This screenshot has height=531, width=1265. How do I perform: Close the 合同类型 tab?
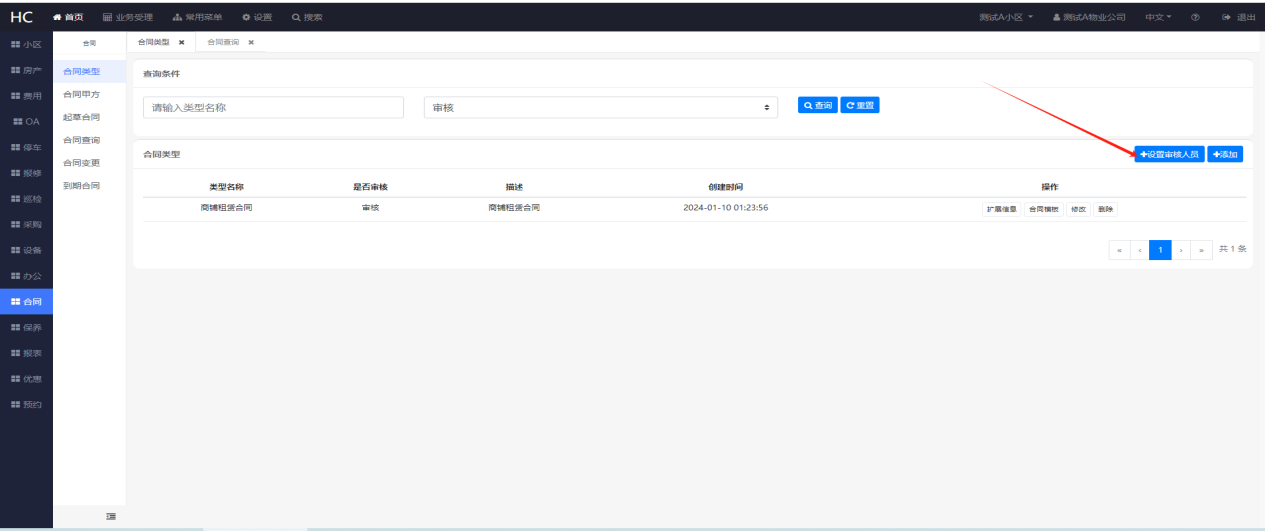(x=181, y=42)
